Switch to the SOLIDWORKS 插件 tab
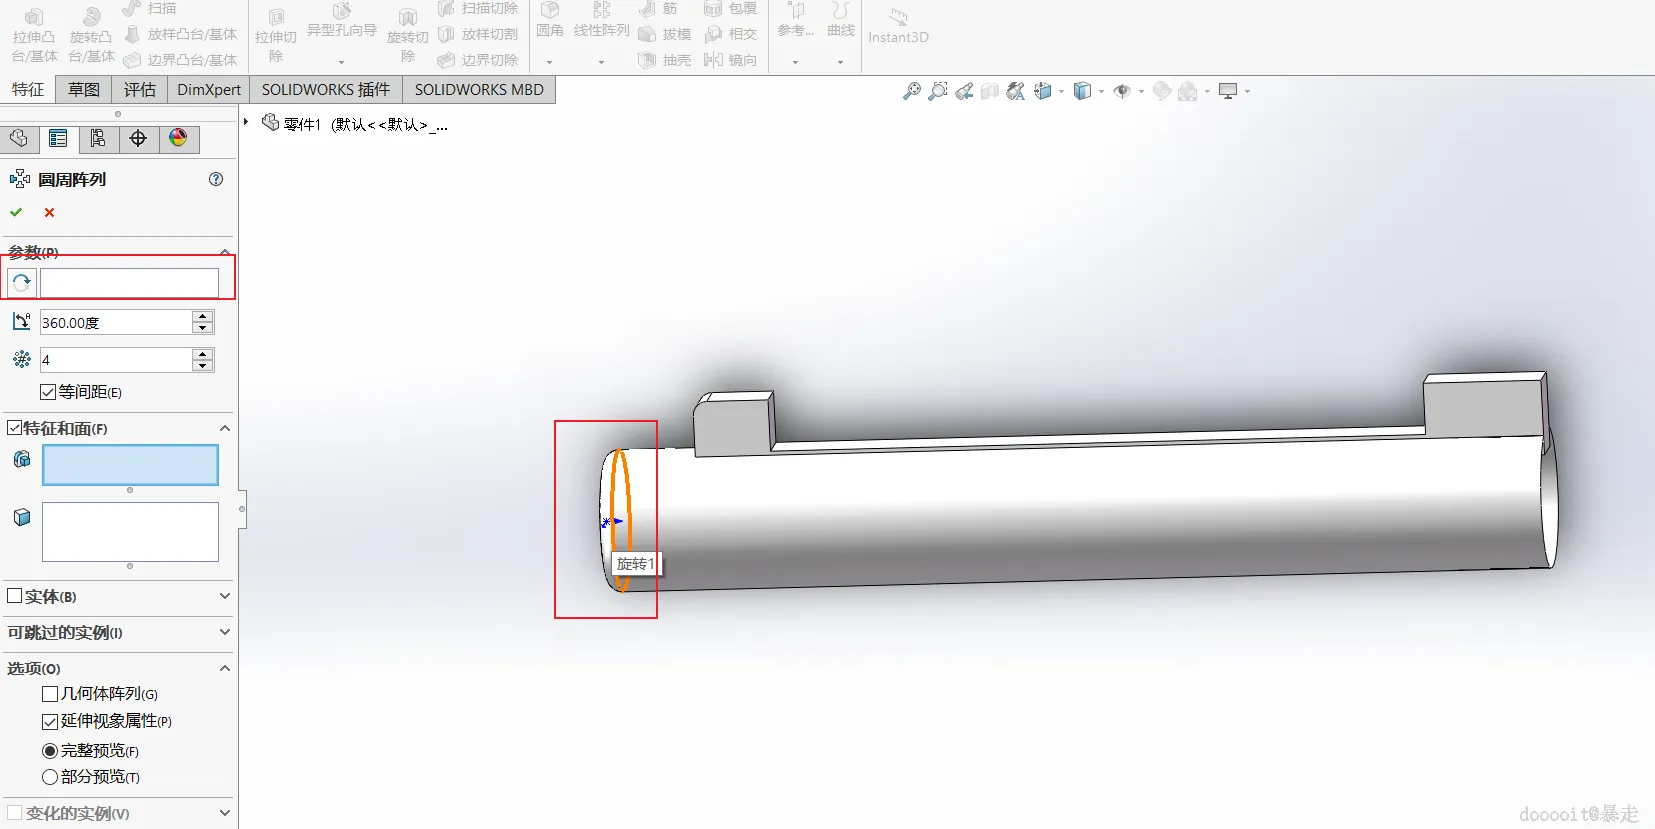 click(326, 89)
